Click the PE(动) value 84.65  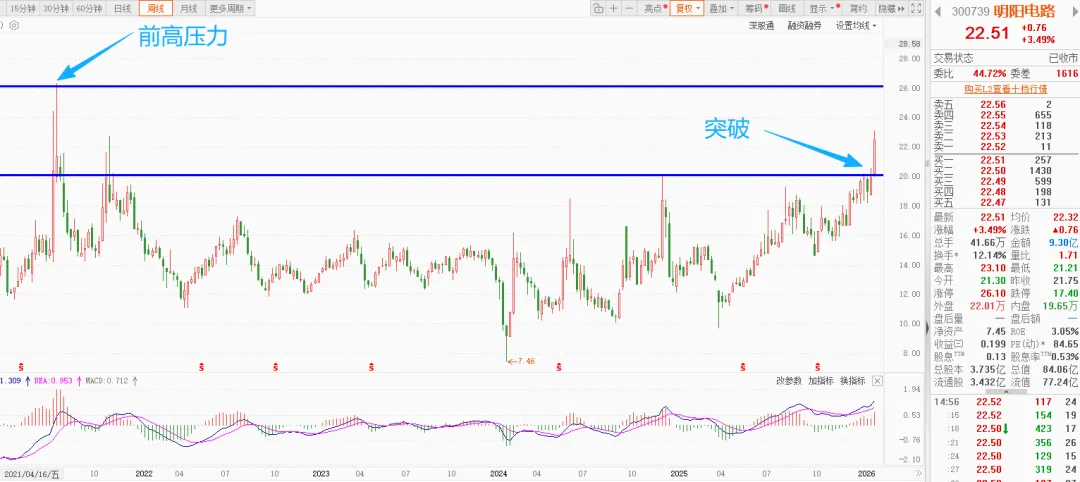[x=1065, y=344]
